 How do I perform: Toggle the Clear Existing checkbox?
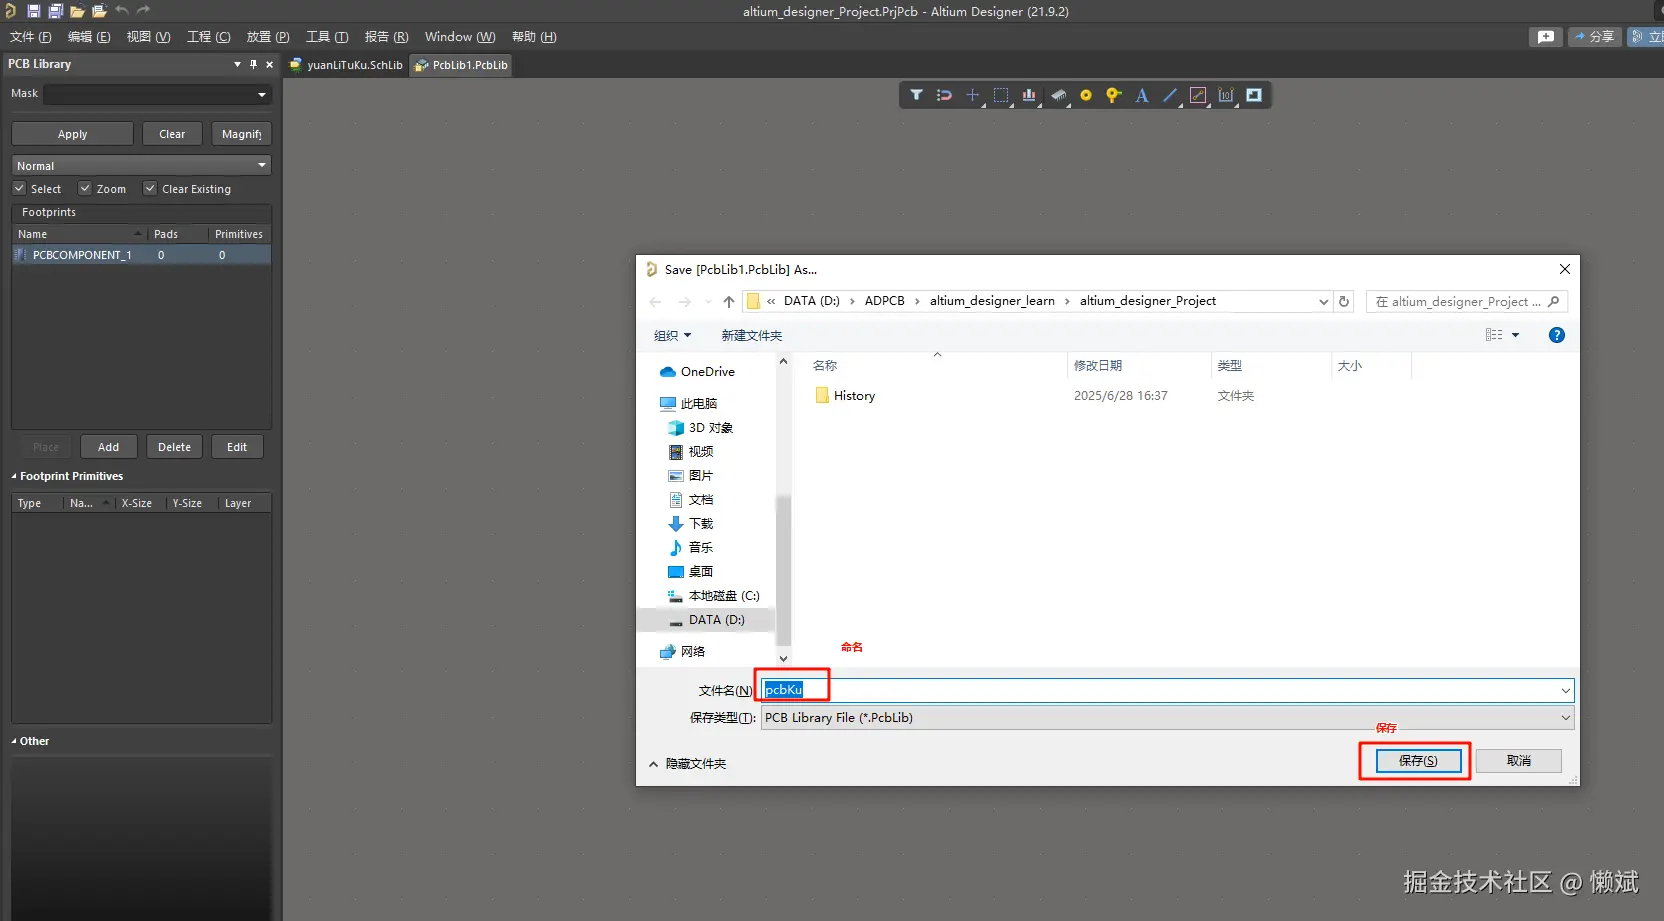[x=150, y=188]
